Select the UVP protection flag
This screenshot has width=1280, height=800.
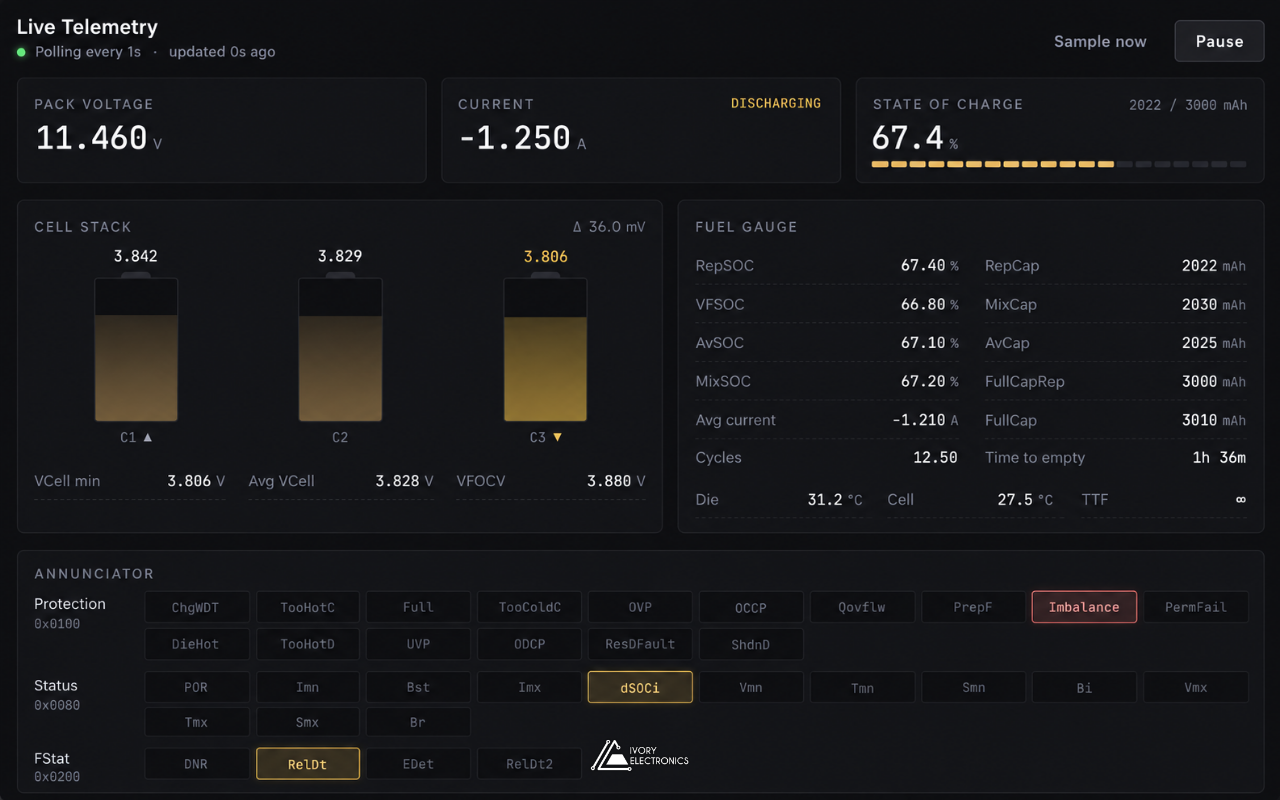pos(418,644)
